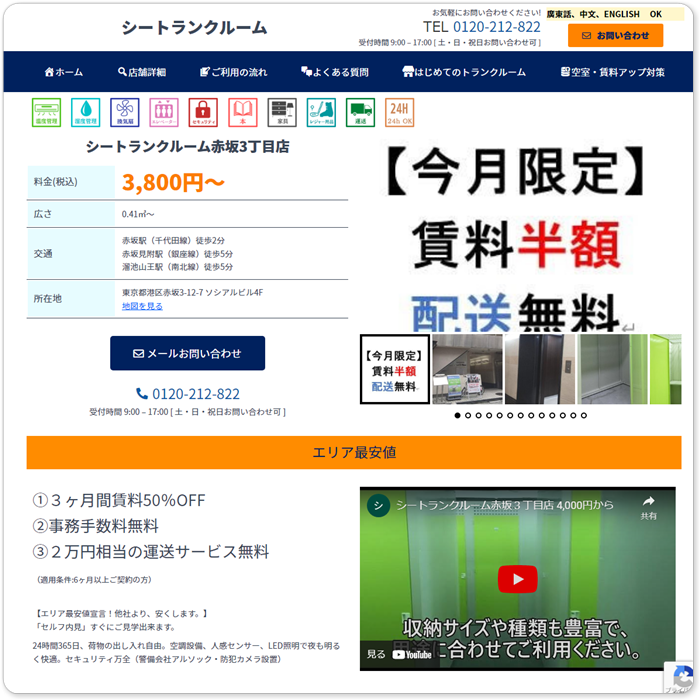Click the phone handset icon beside 0120-212-822
This screenshot has height=700, width=700.
tap(142, 394)
